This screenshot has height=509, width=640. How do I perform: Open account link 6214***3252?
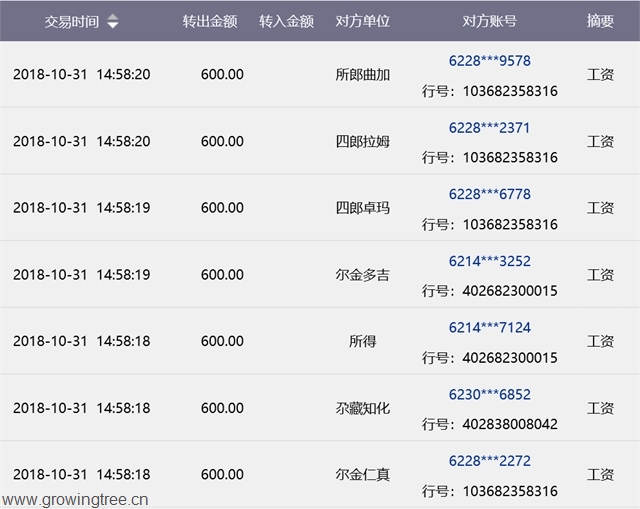[489, 261]
